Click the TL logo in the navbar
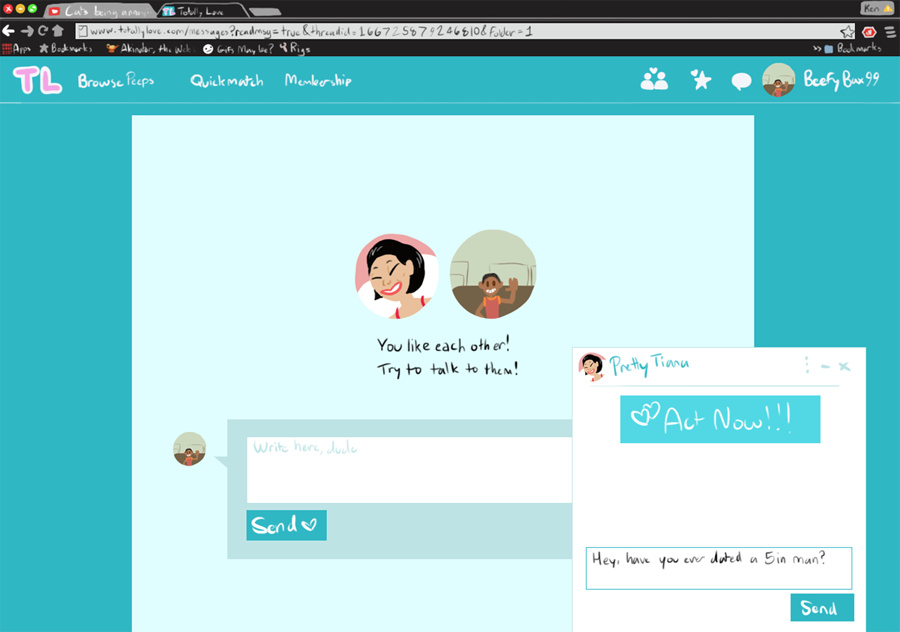 tap(38, 81)
